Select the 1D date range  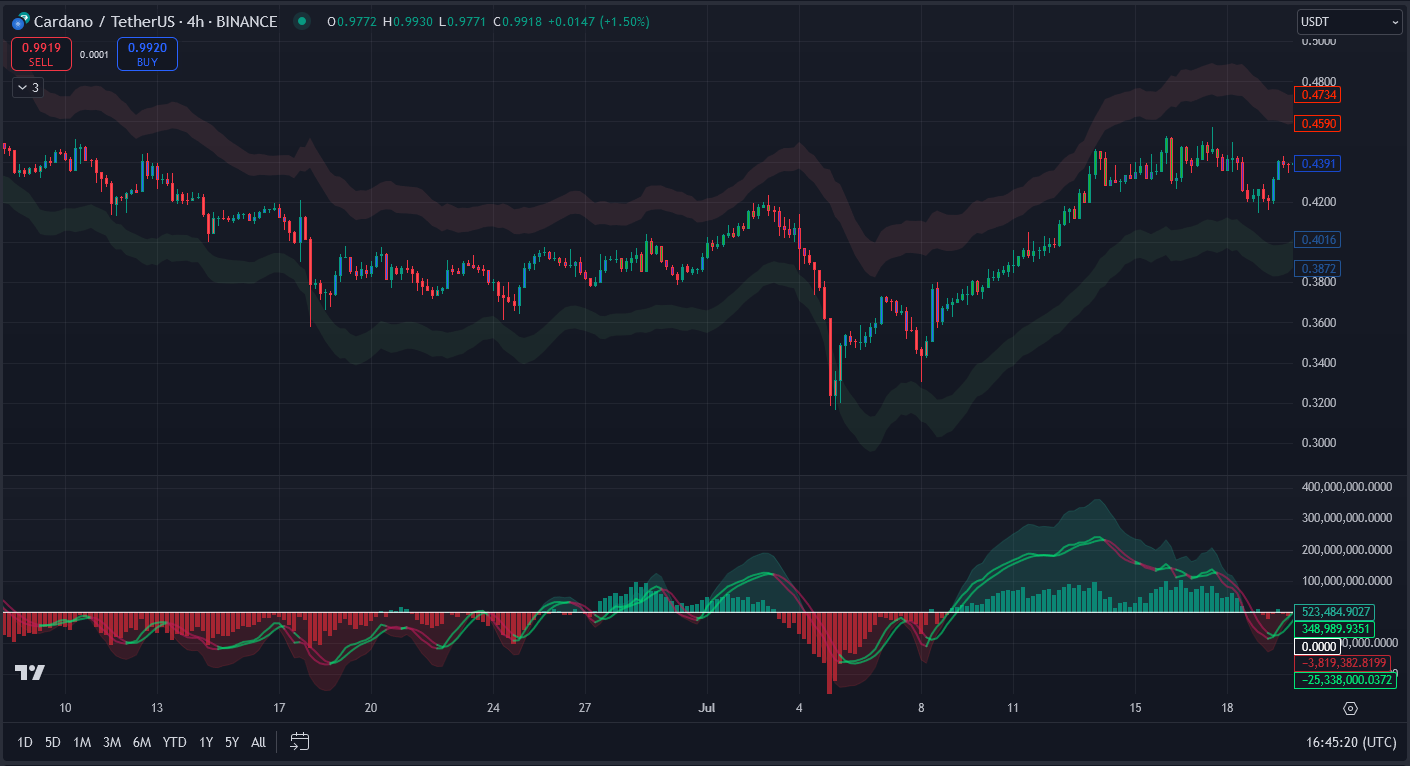pos(25,742)
